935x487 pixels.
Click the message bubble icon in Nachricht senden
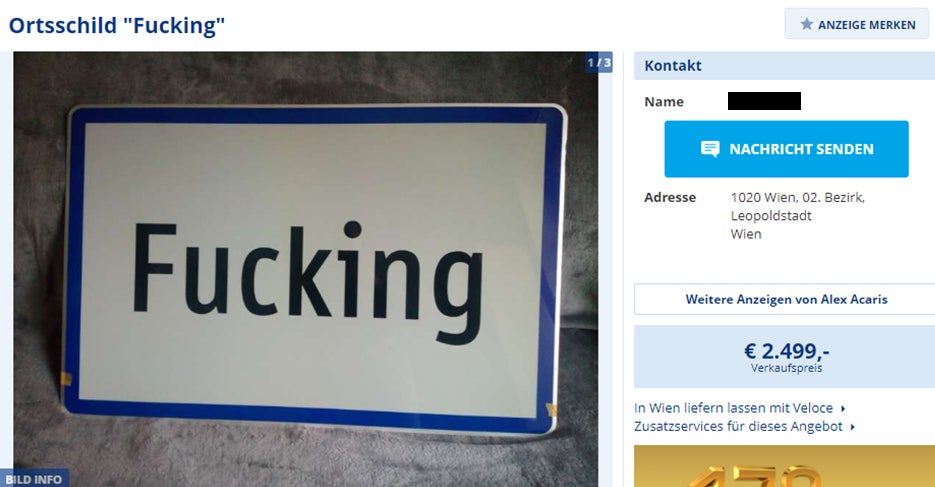(710, 148)
